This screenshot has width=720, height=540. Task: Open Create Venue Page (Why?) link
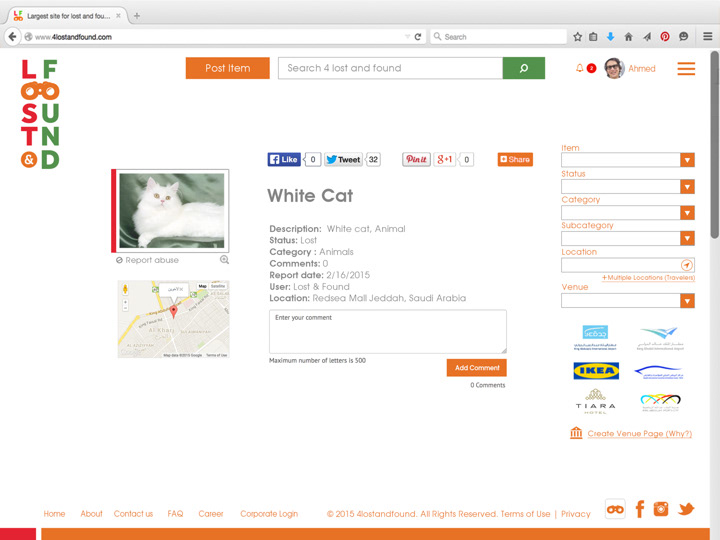[640, 433]
